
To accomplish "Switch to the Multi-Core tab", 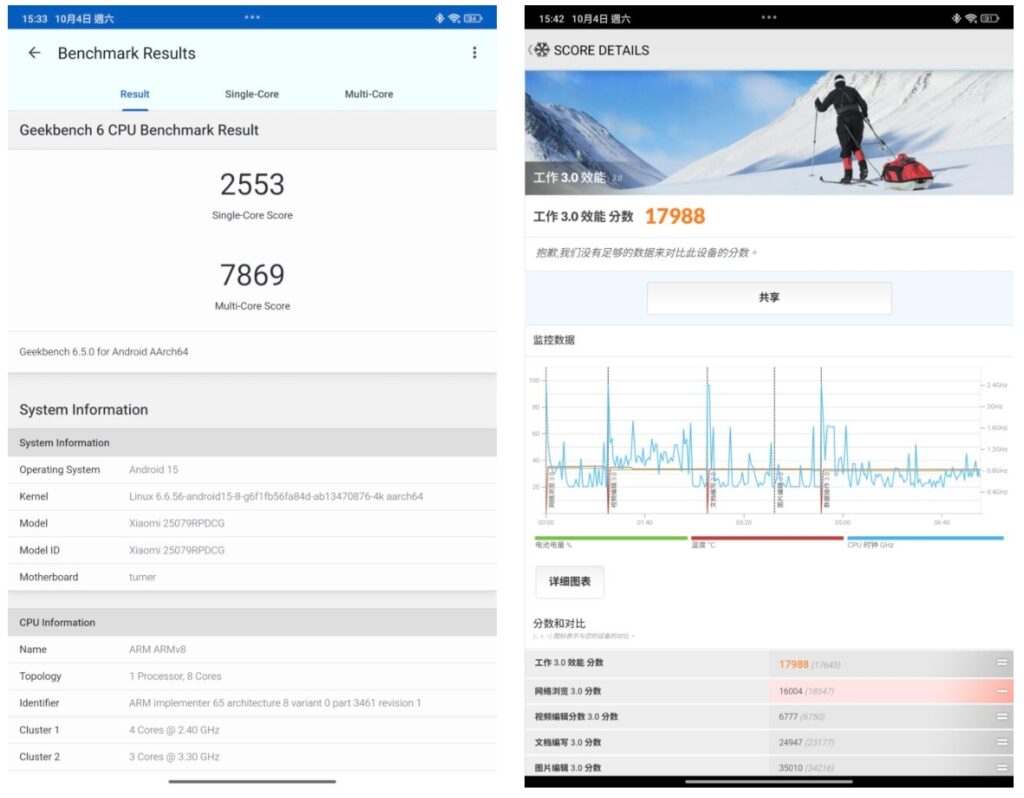I will (369, 94).
